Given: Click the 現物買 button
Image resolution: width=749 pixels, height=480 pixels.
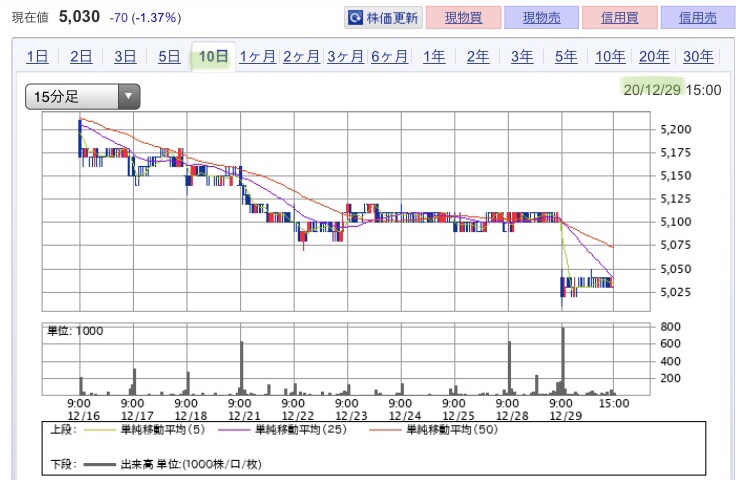Looking at the screenshot, I should tap(463, 18).
